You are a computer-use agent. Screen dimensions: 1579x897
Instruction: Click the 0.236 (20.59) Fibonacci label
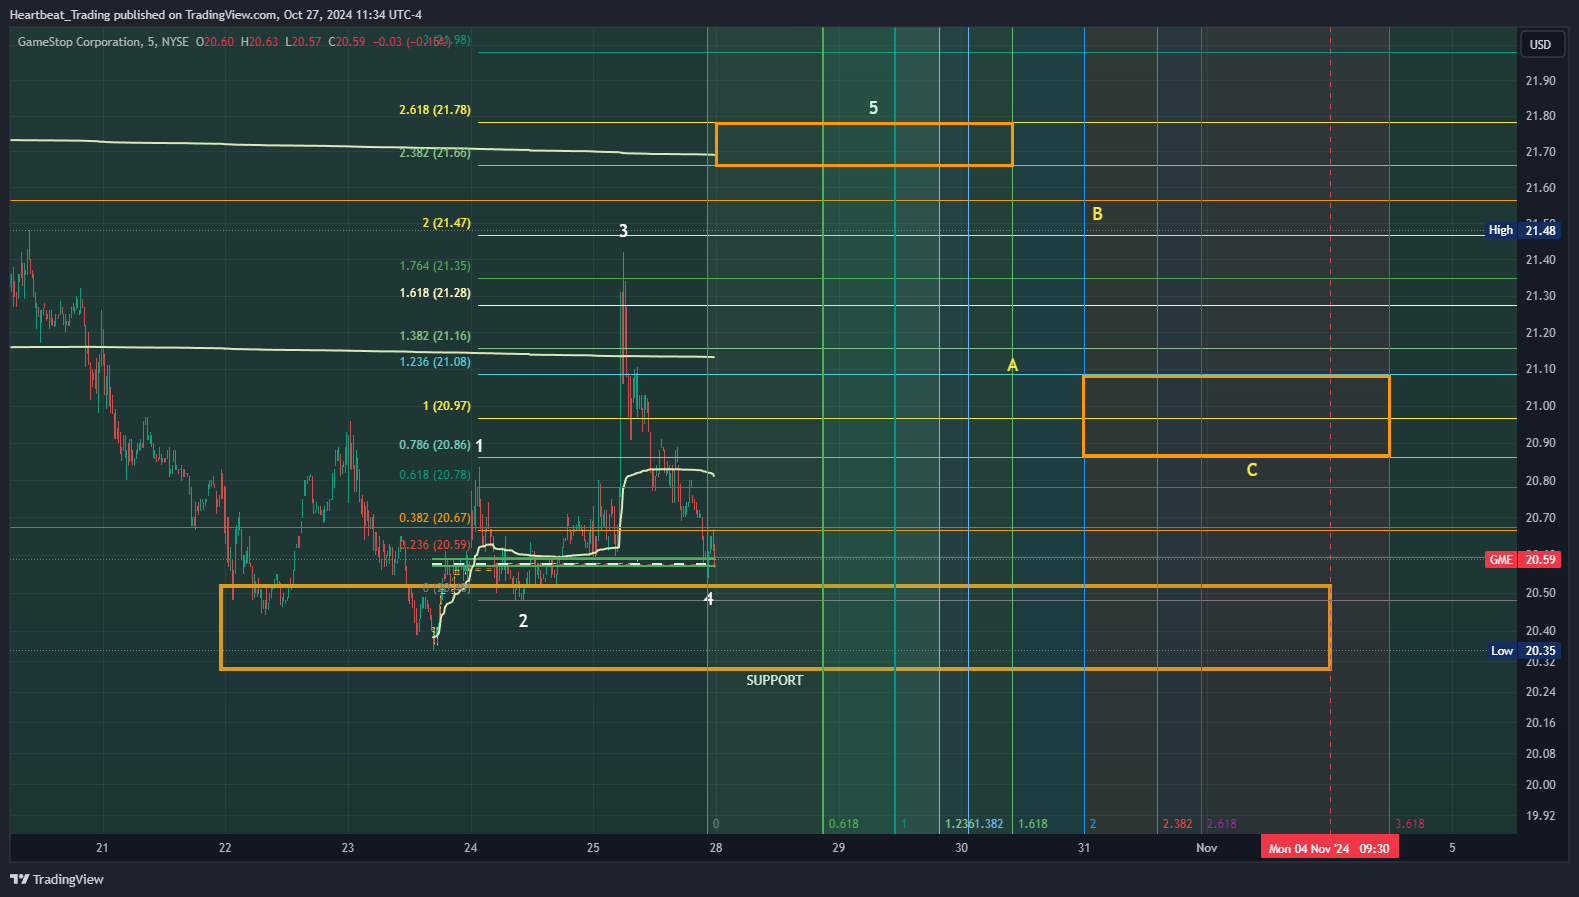(x=434, y=545)
